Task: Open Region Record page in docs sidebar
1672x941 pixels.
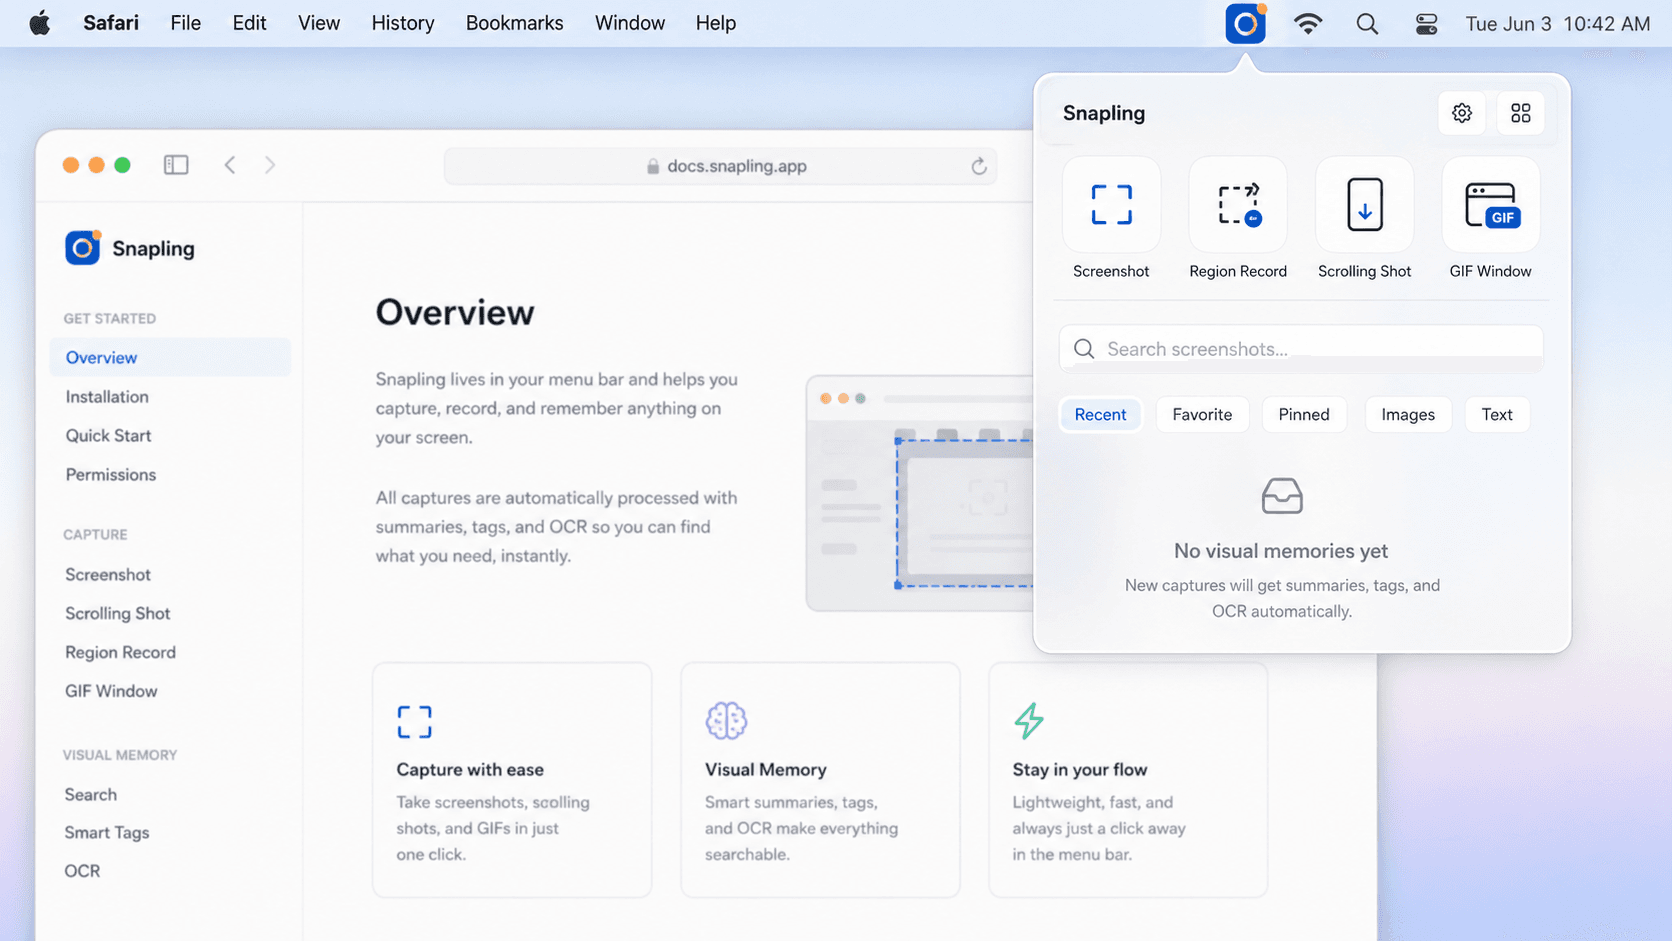Action: (120, 653)
